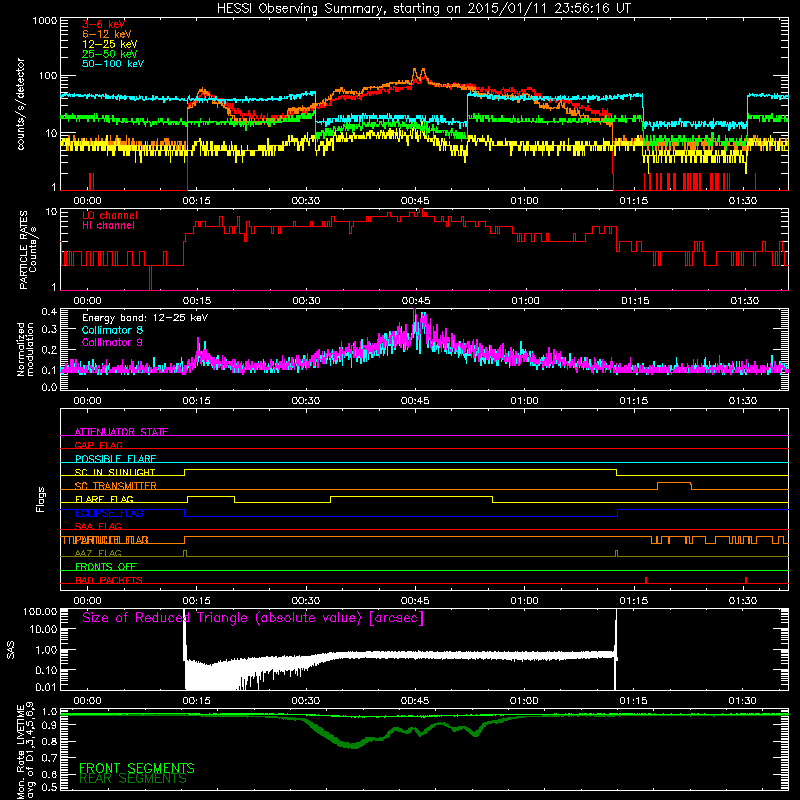The image size is (800, 800).
Task: Click the 'PARTICLE RATES Counts/s' axis label
Action: pos(28,249)
